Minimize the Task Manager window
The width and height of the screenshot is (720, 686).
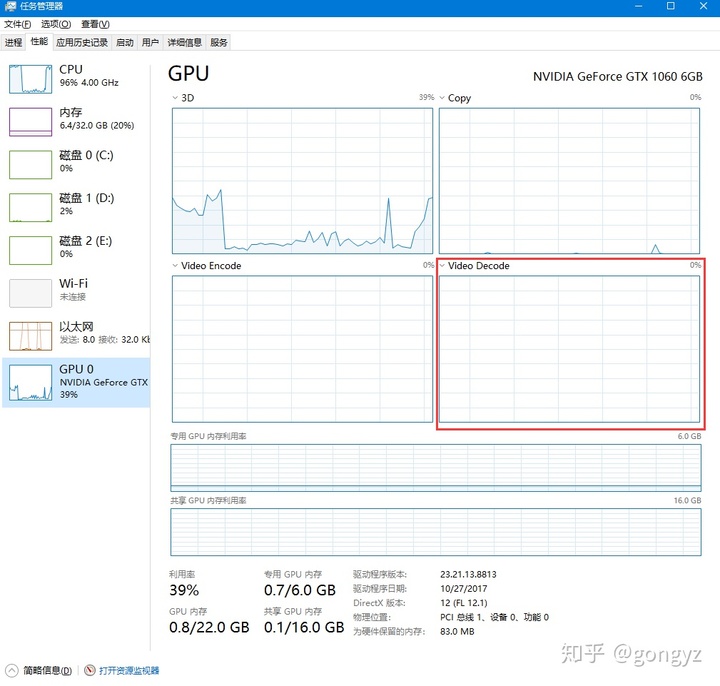point(638,6)
